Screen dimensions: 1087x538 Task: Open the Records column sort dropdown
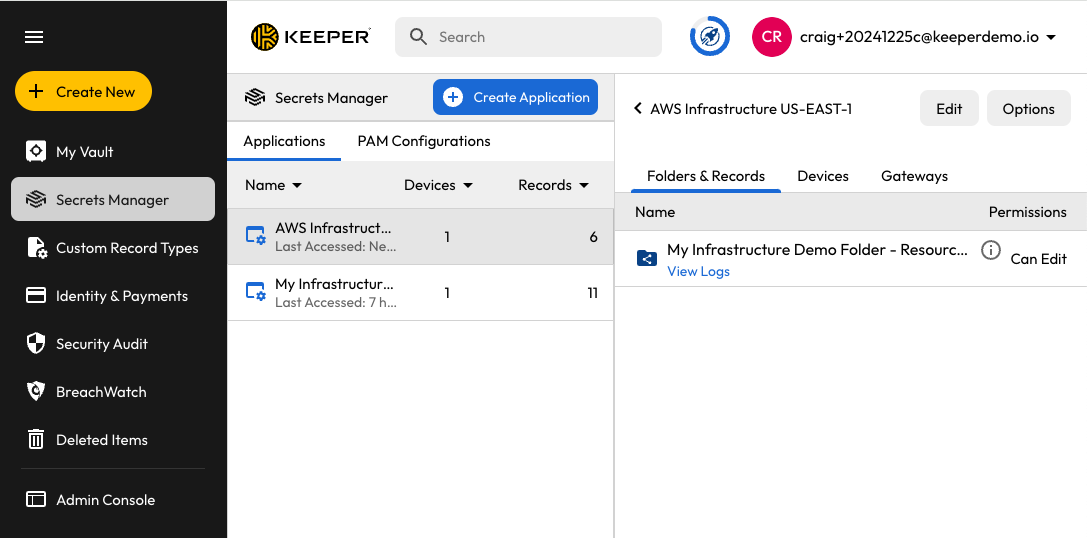pos(553,185)
